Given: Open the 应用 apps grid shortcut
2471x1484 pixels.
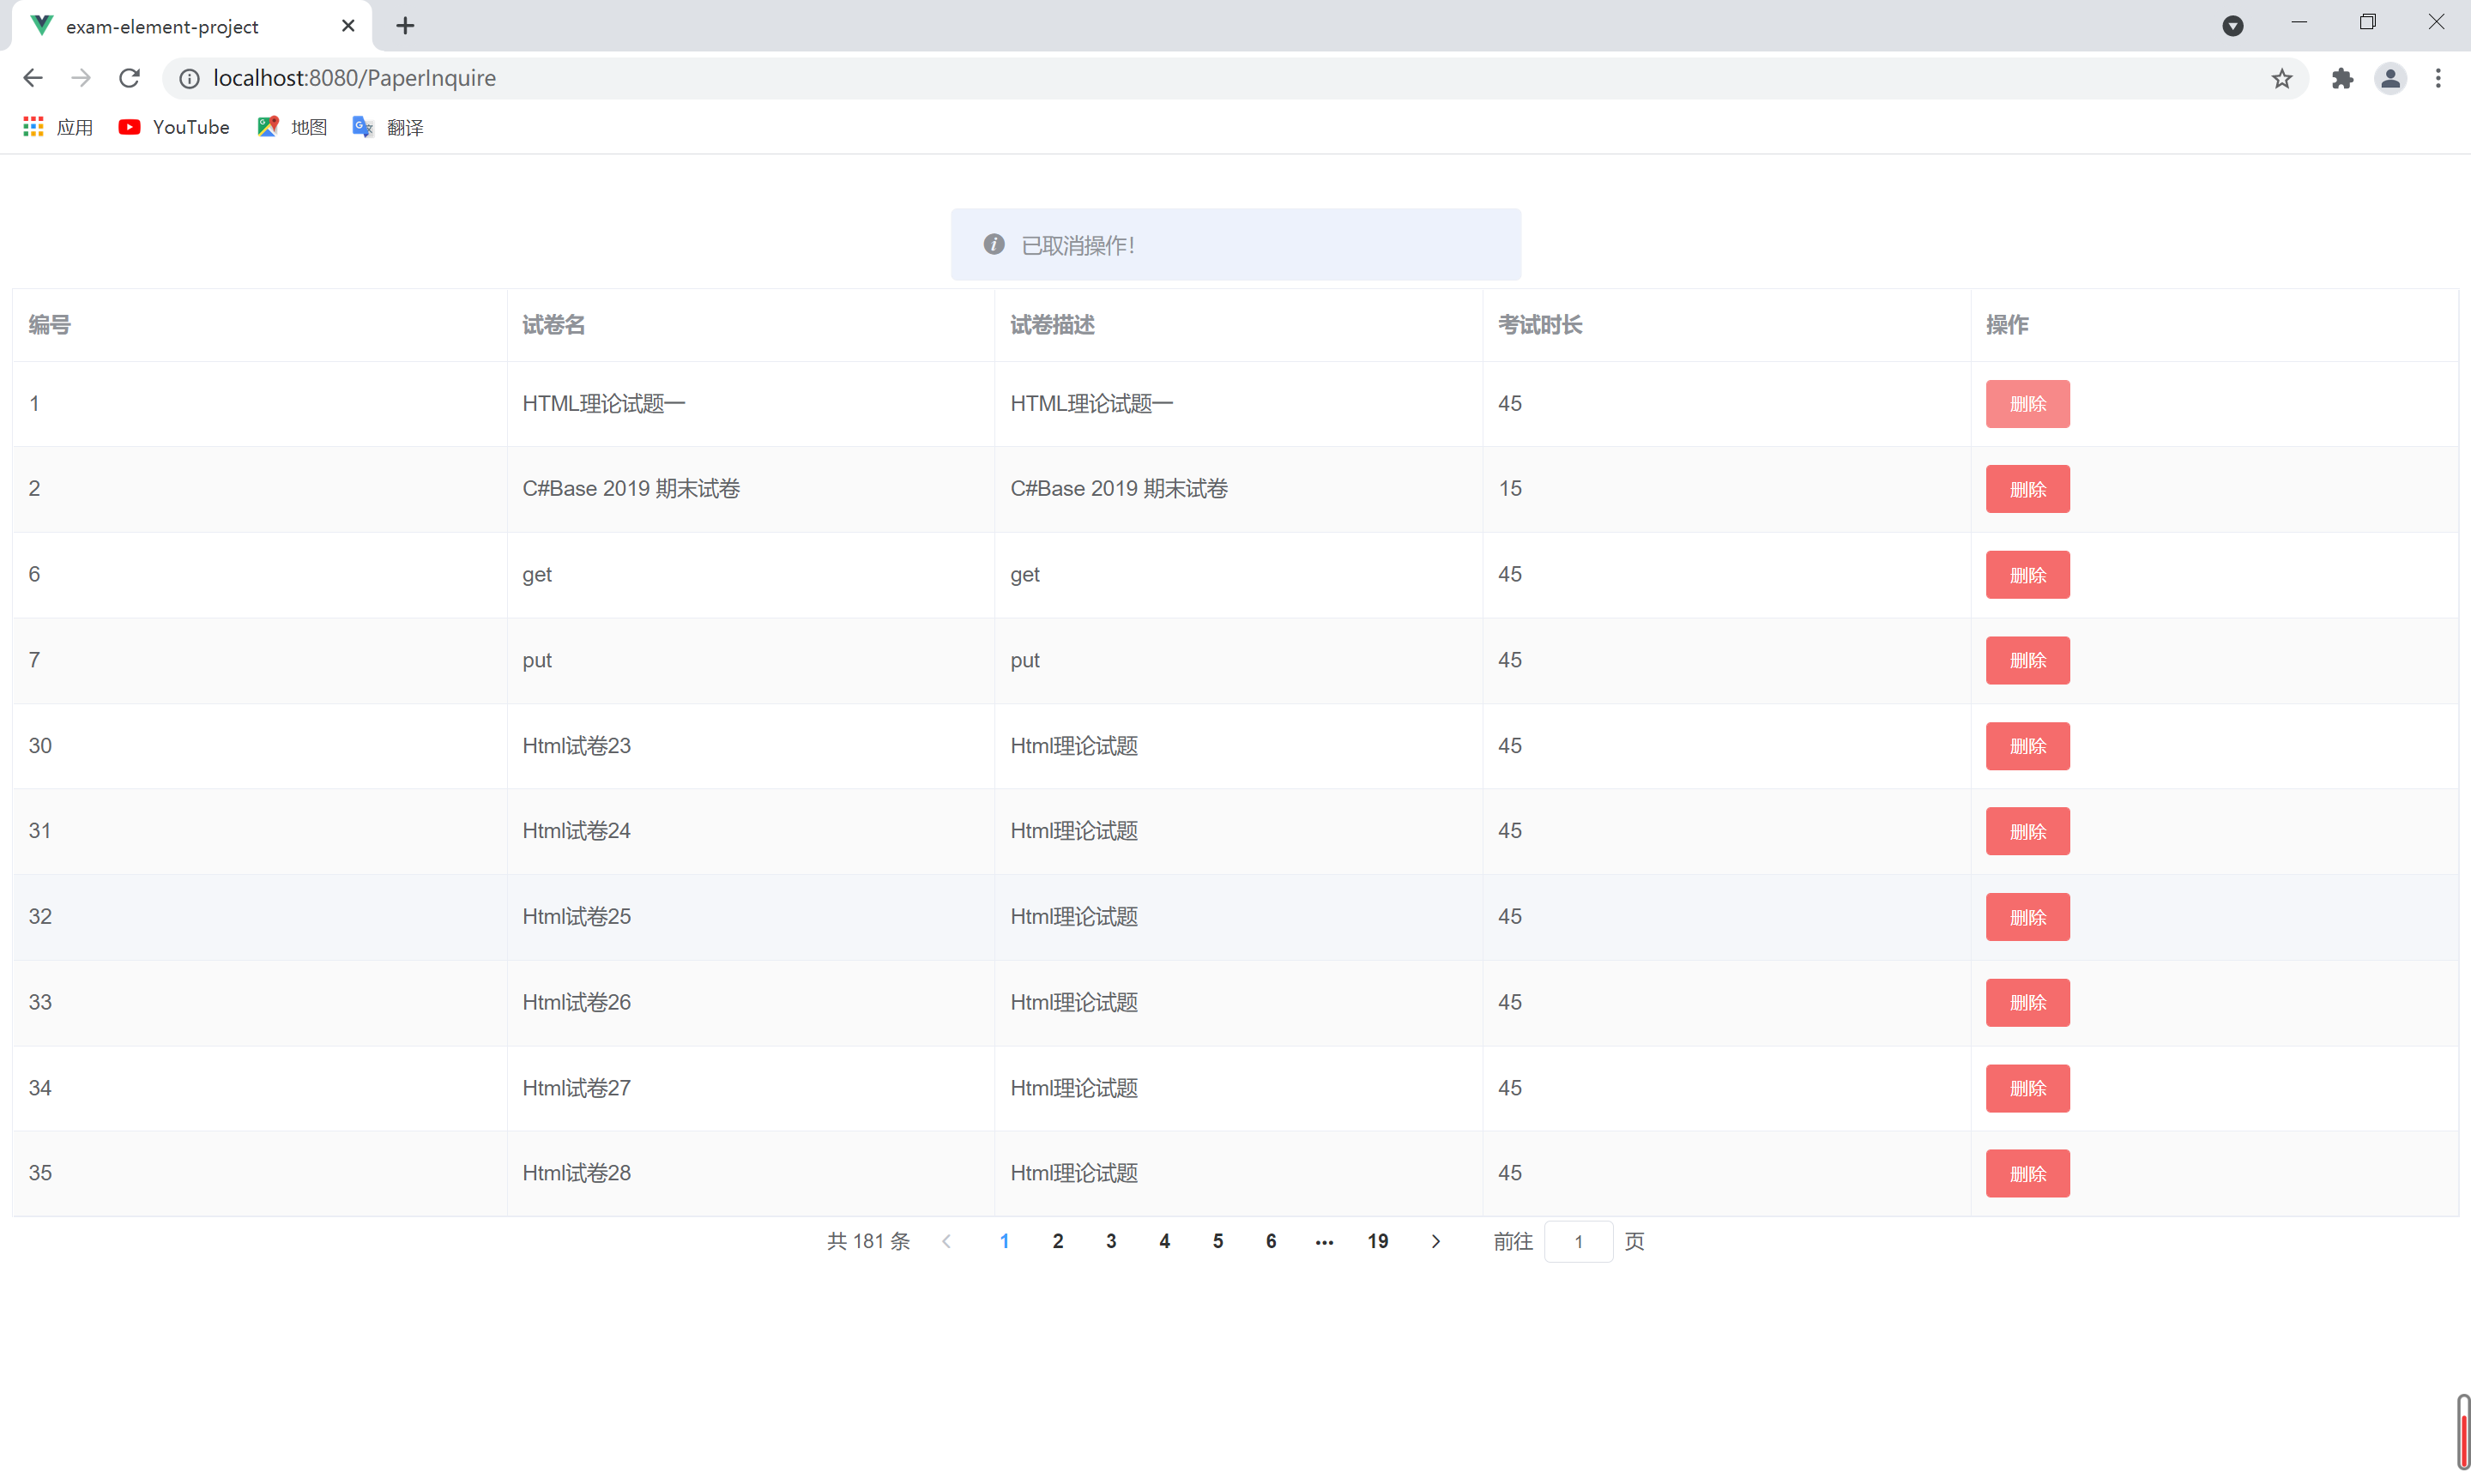Looking at the screenshot, I should [57, 127].
